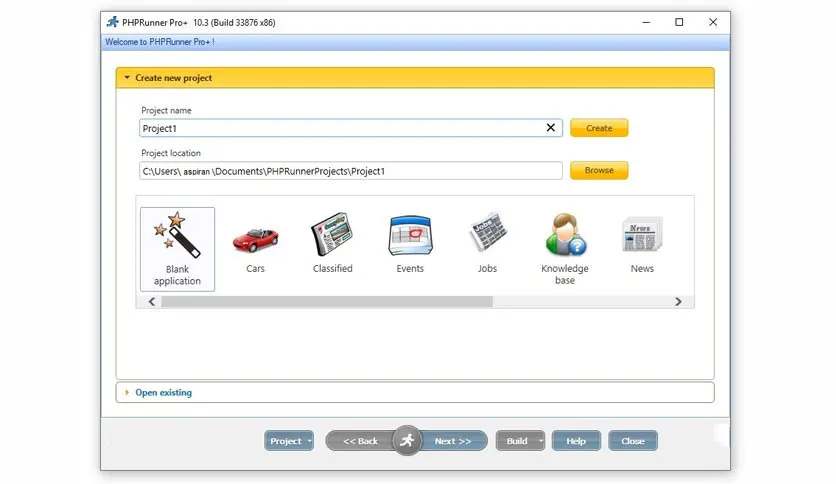836x484 pixels.
Task: Select the Events calendar template
Action: click(x=410, y=235)
